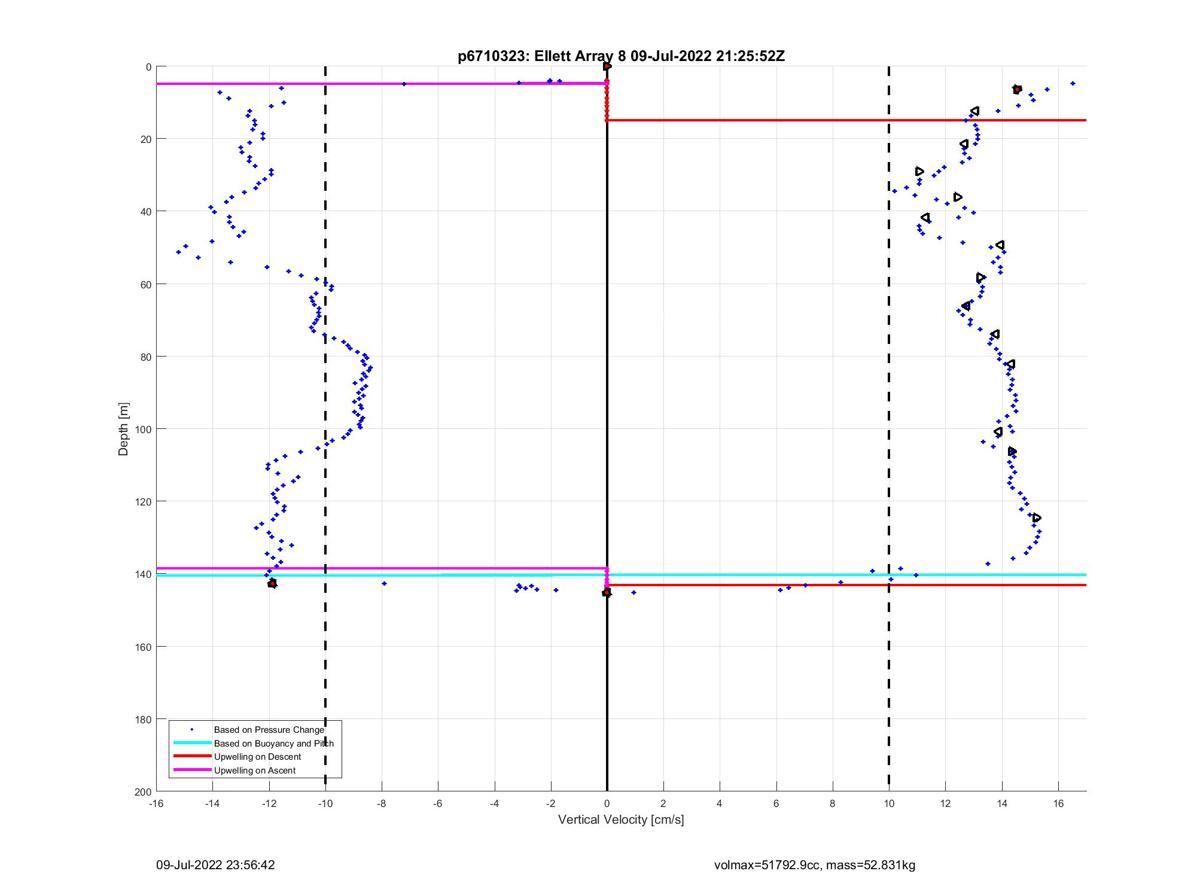Viewport: 1200px width, 889px height.
Task: Click the magenta line sample in the legend
Action: pos(191,770)
